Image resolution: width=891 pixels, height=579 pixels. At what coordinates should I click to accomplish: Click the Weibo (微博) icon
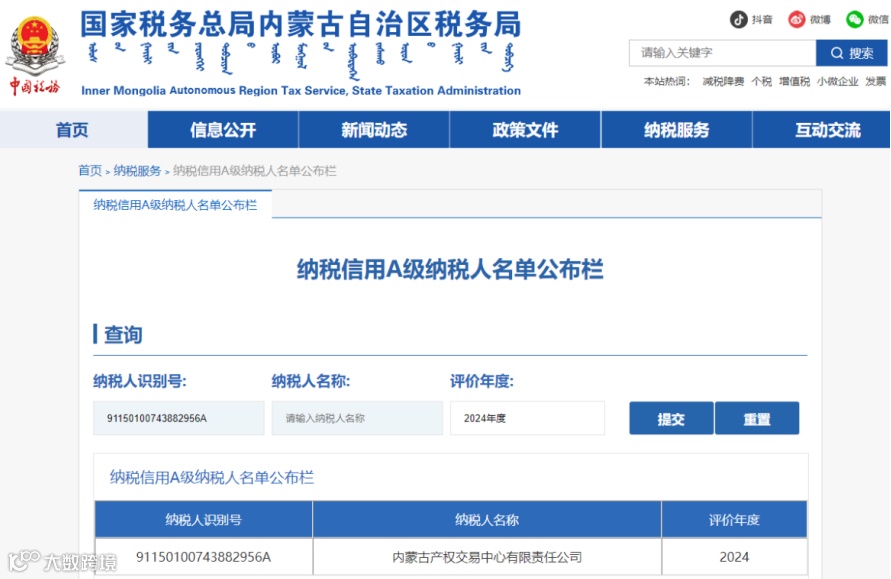(x=795, y=18)
